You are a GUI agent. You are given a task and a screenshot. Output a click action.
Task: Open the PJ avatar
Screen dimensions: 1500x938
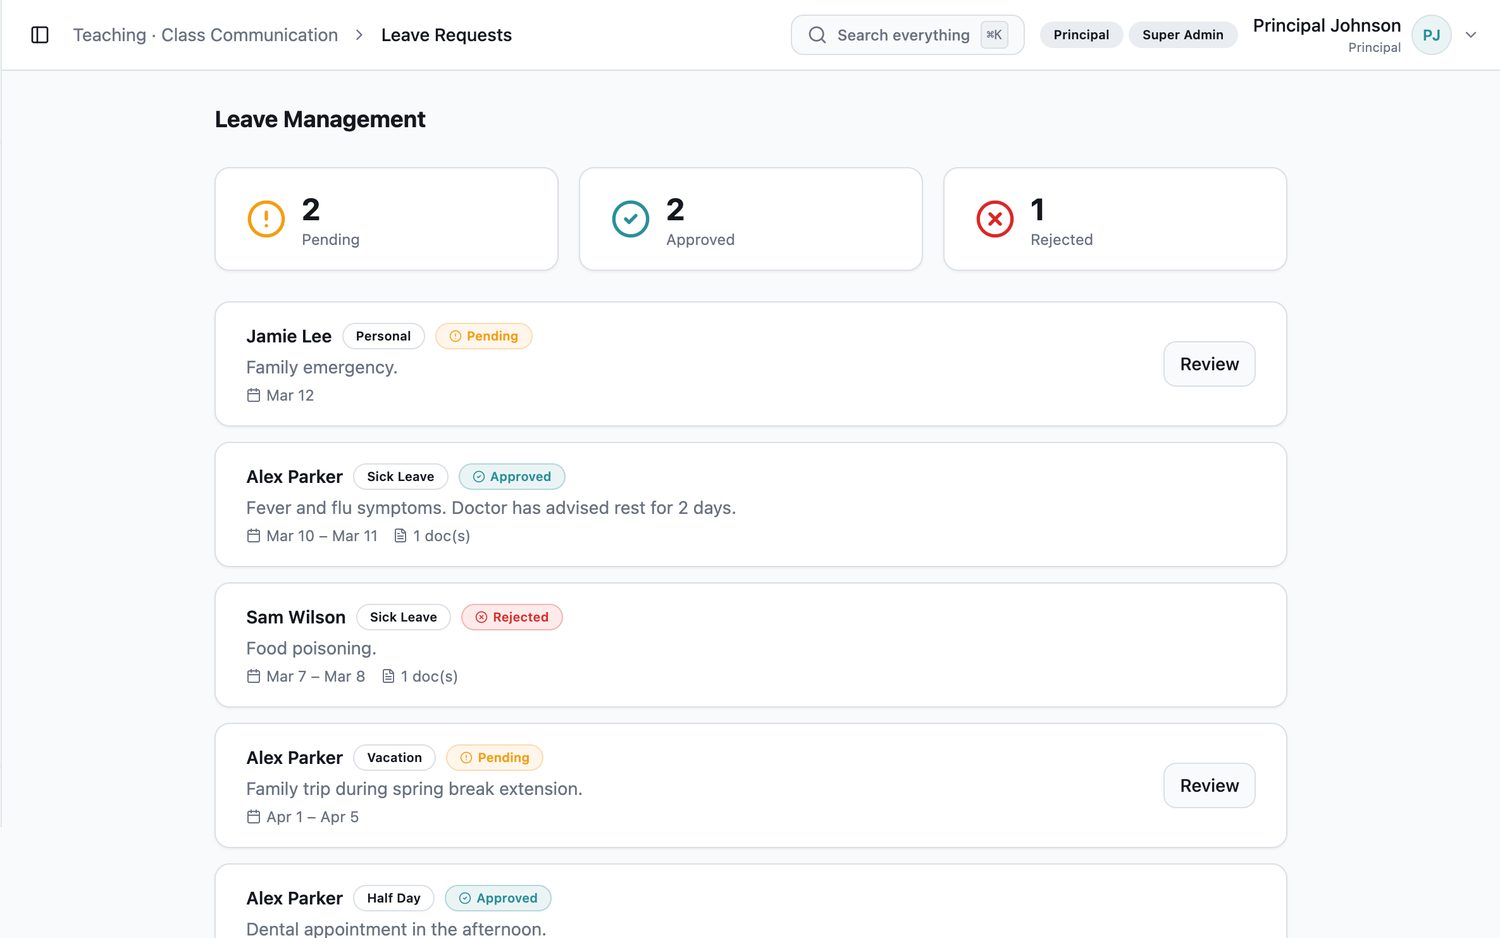point(1431,35)
